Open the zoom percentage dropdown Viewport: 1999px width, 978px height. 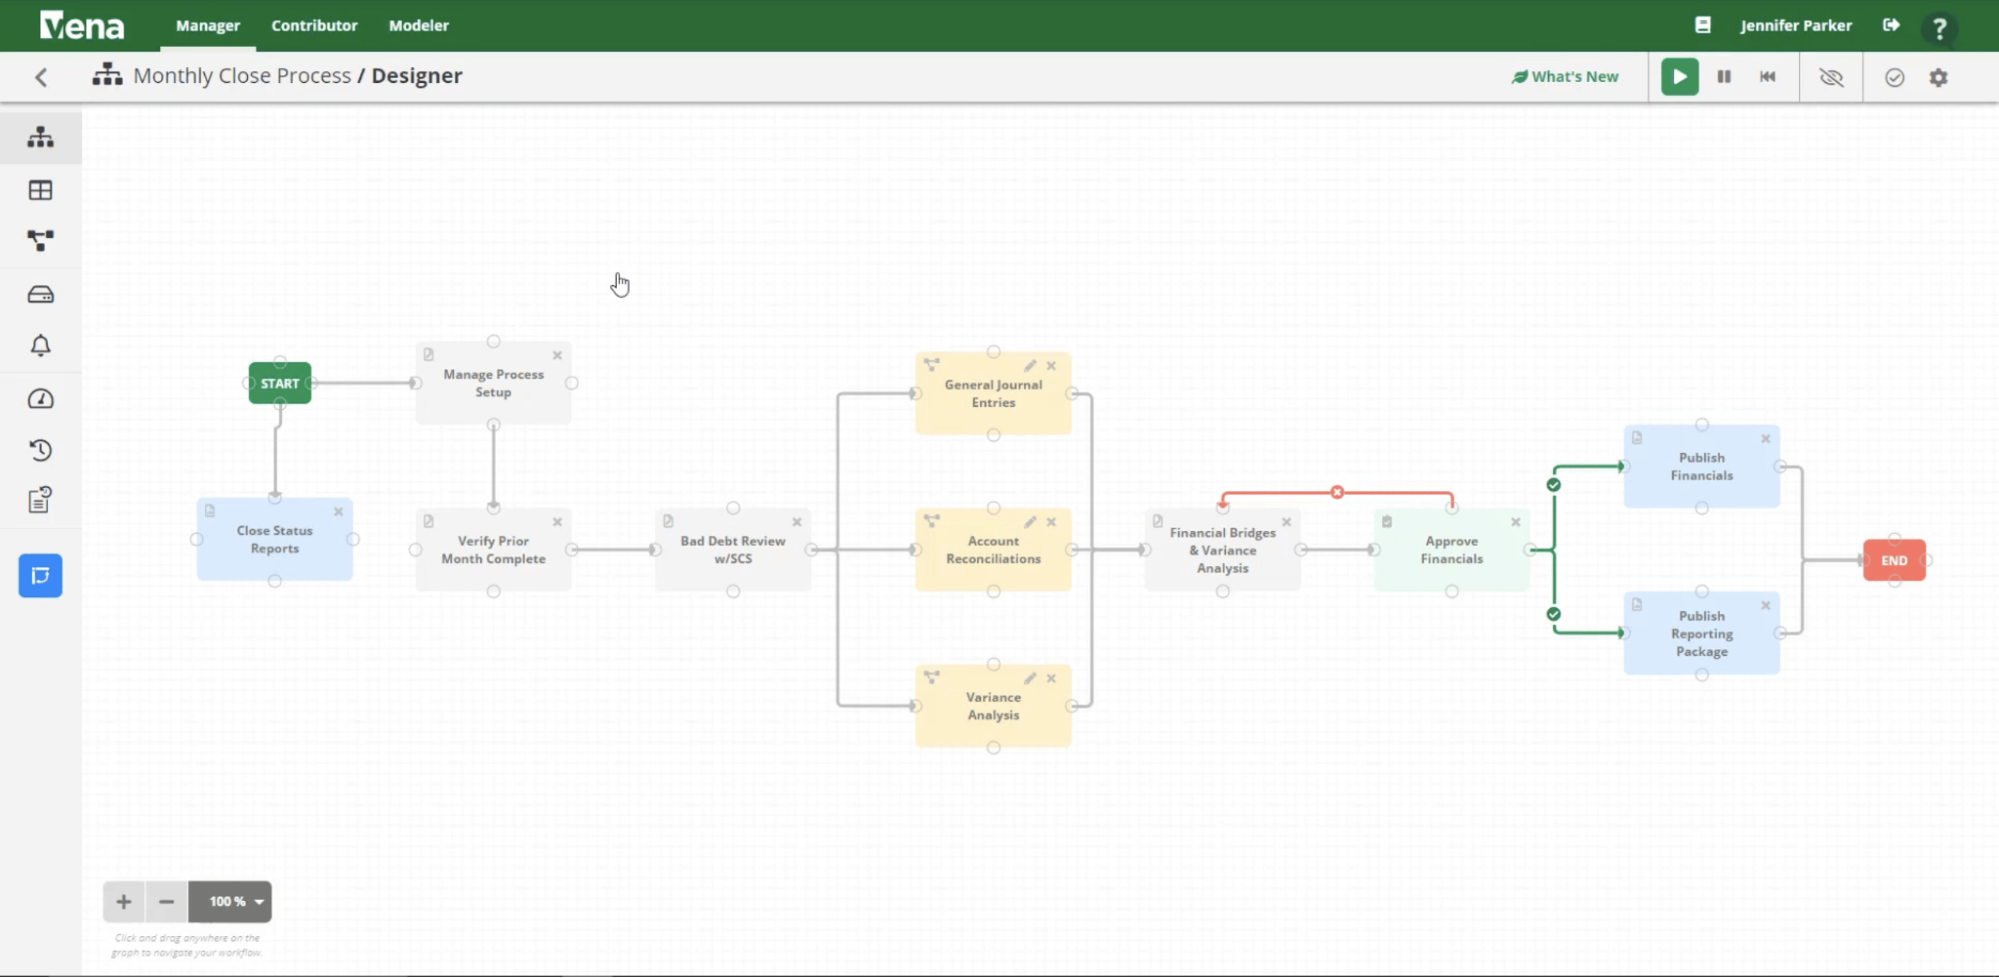pyautogui.click(x=230, y=901)
